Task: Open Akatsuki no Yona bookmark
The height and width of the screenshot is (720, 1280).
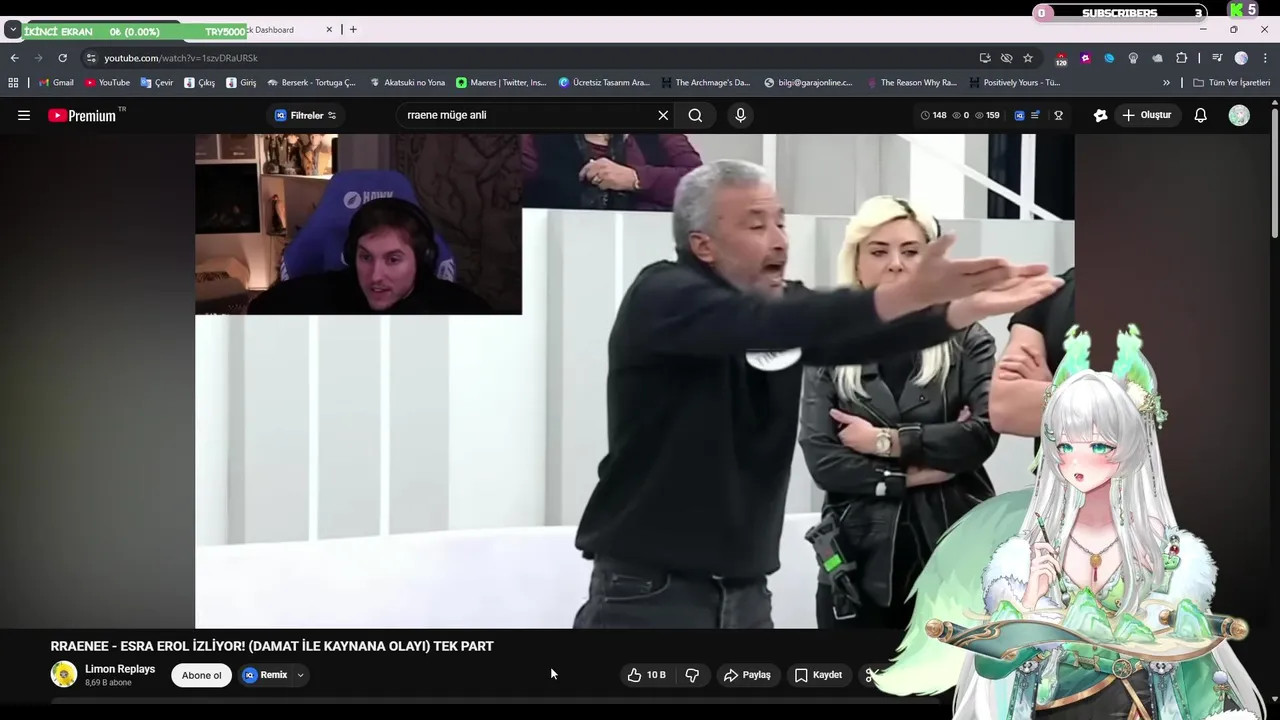Action: pos(407,83)
